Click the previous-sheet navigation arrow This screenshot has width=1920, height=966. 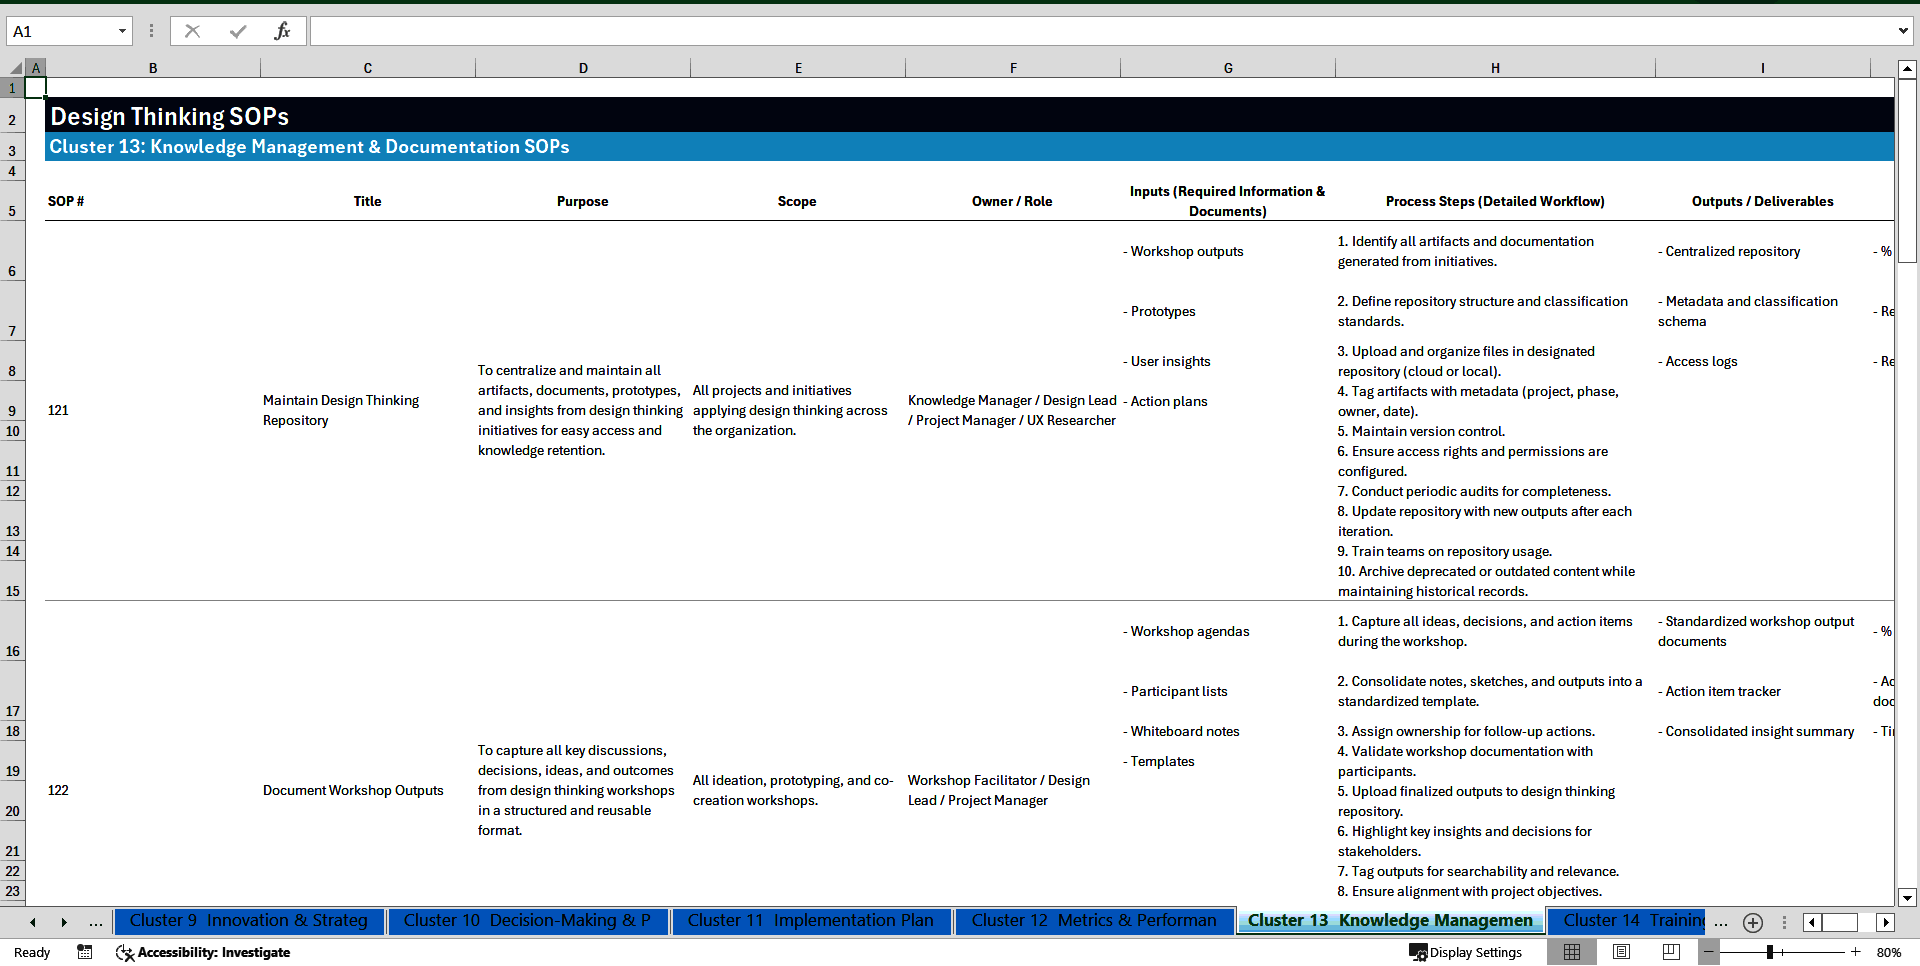(32, 922)
